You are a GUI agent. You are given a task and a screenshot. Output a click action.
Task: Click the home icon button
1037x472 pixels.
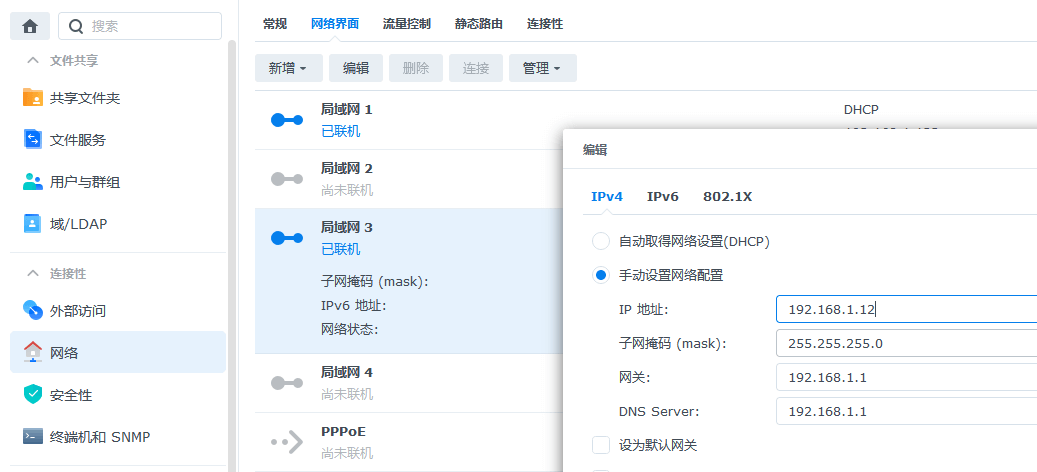(x=29, y=27)
